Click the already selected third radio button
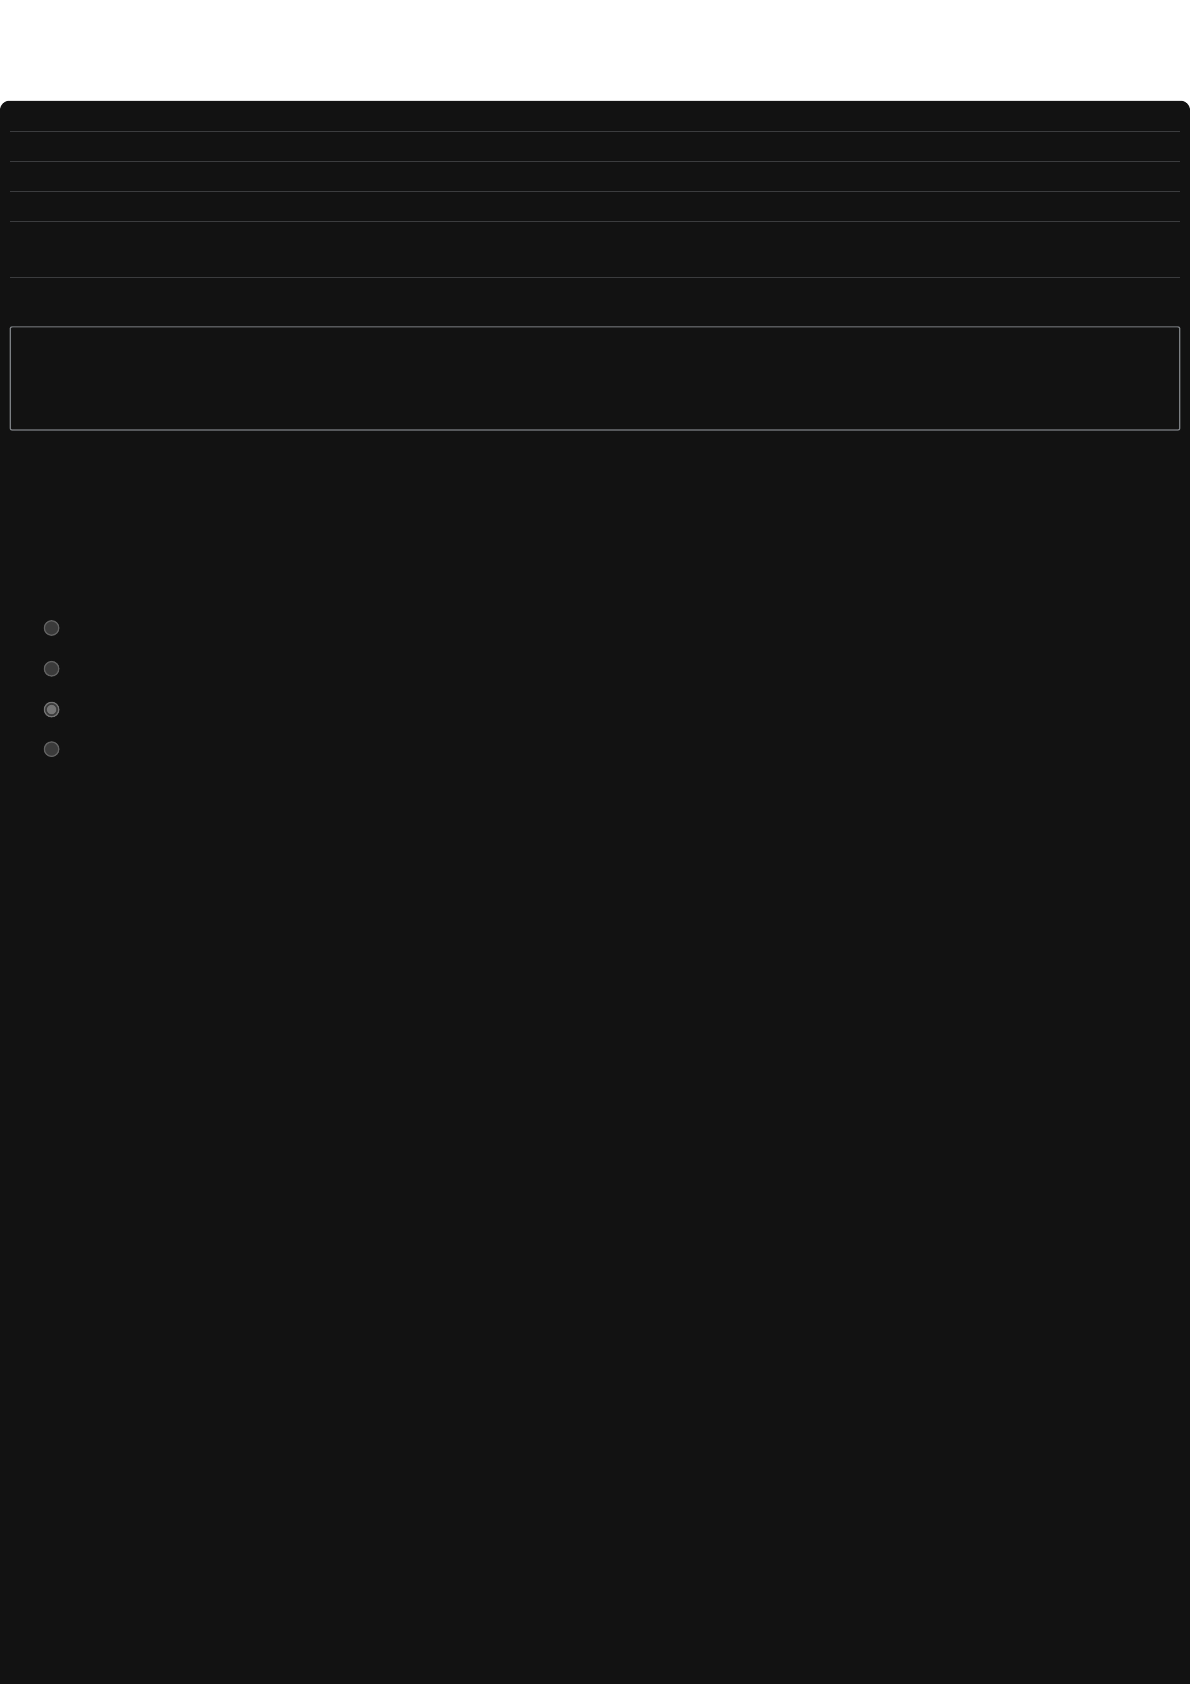 pos(52,709)
